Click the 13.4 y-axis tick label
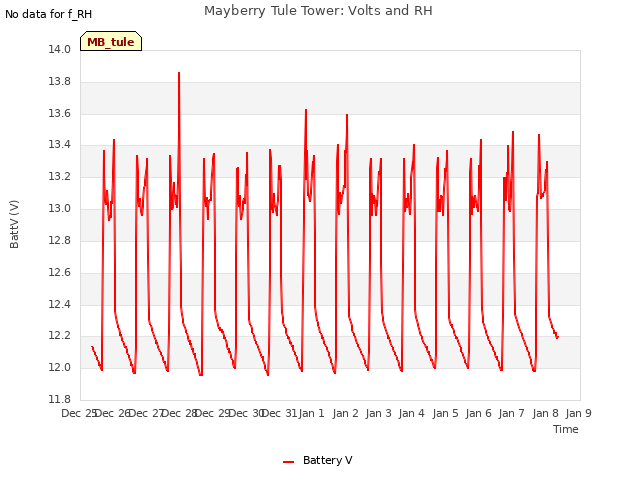The width and height of the screenshot is (640, 480). 60,145
